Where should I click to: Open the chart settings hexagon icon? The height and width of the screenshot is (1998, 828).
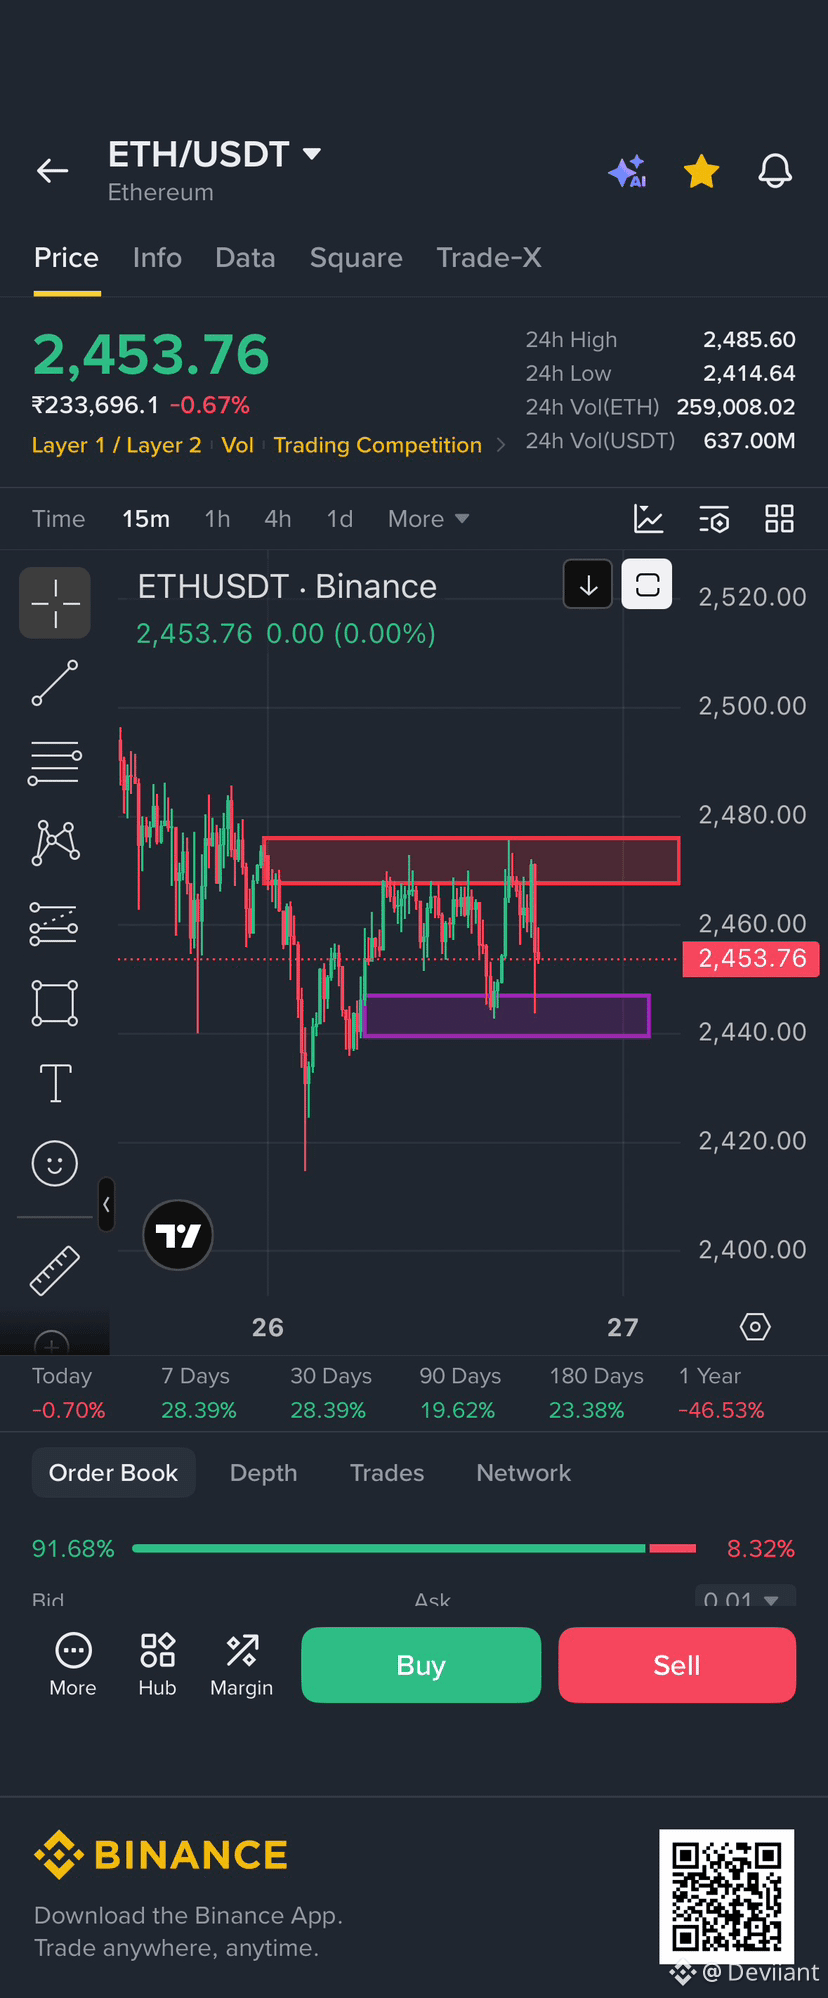coord(755,1327)
